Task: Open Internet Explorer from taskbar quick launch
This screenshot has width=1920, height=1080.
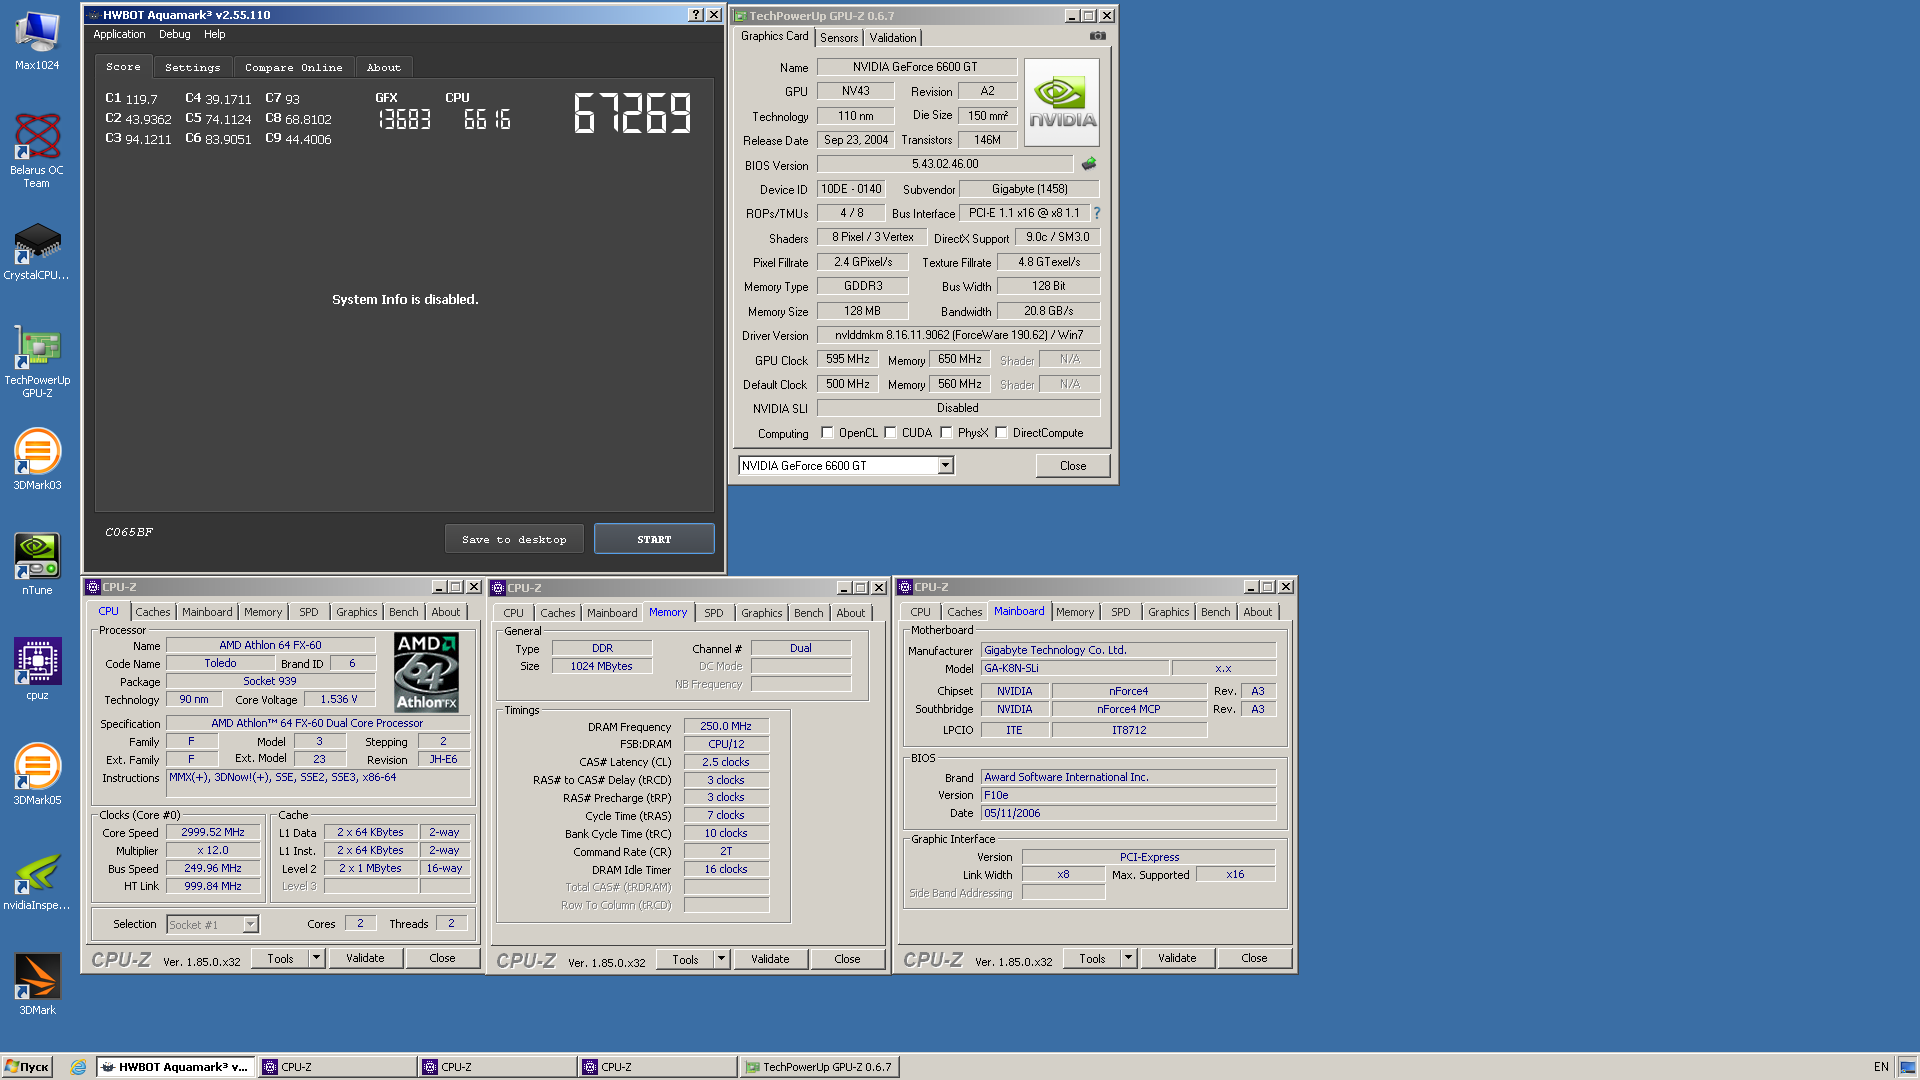Action: (x=78, y=1067)
